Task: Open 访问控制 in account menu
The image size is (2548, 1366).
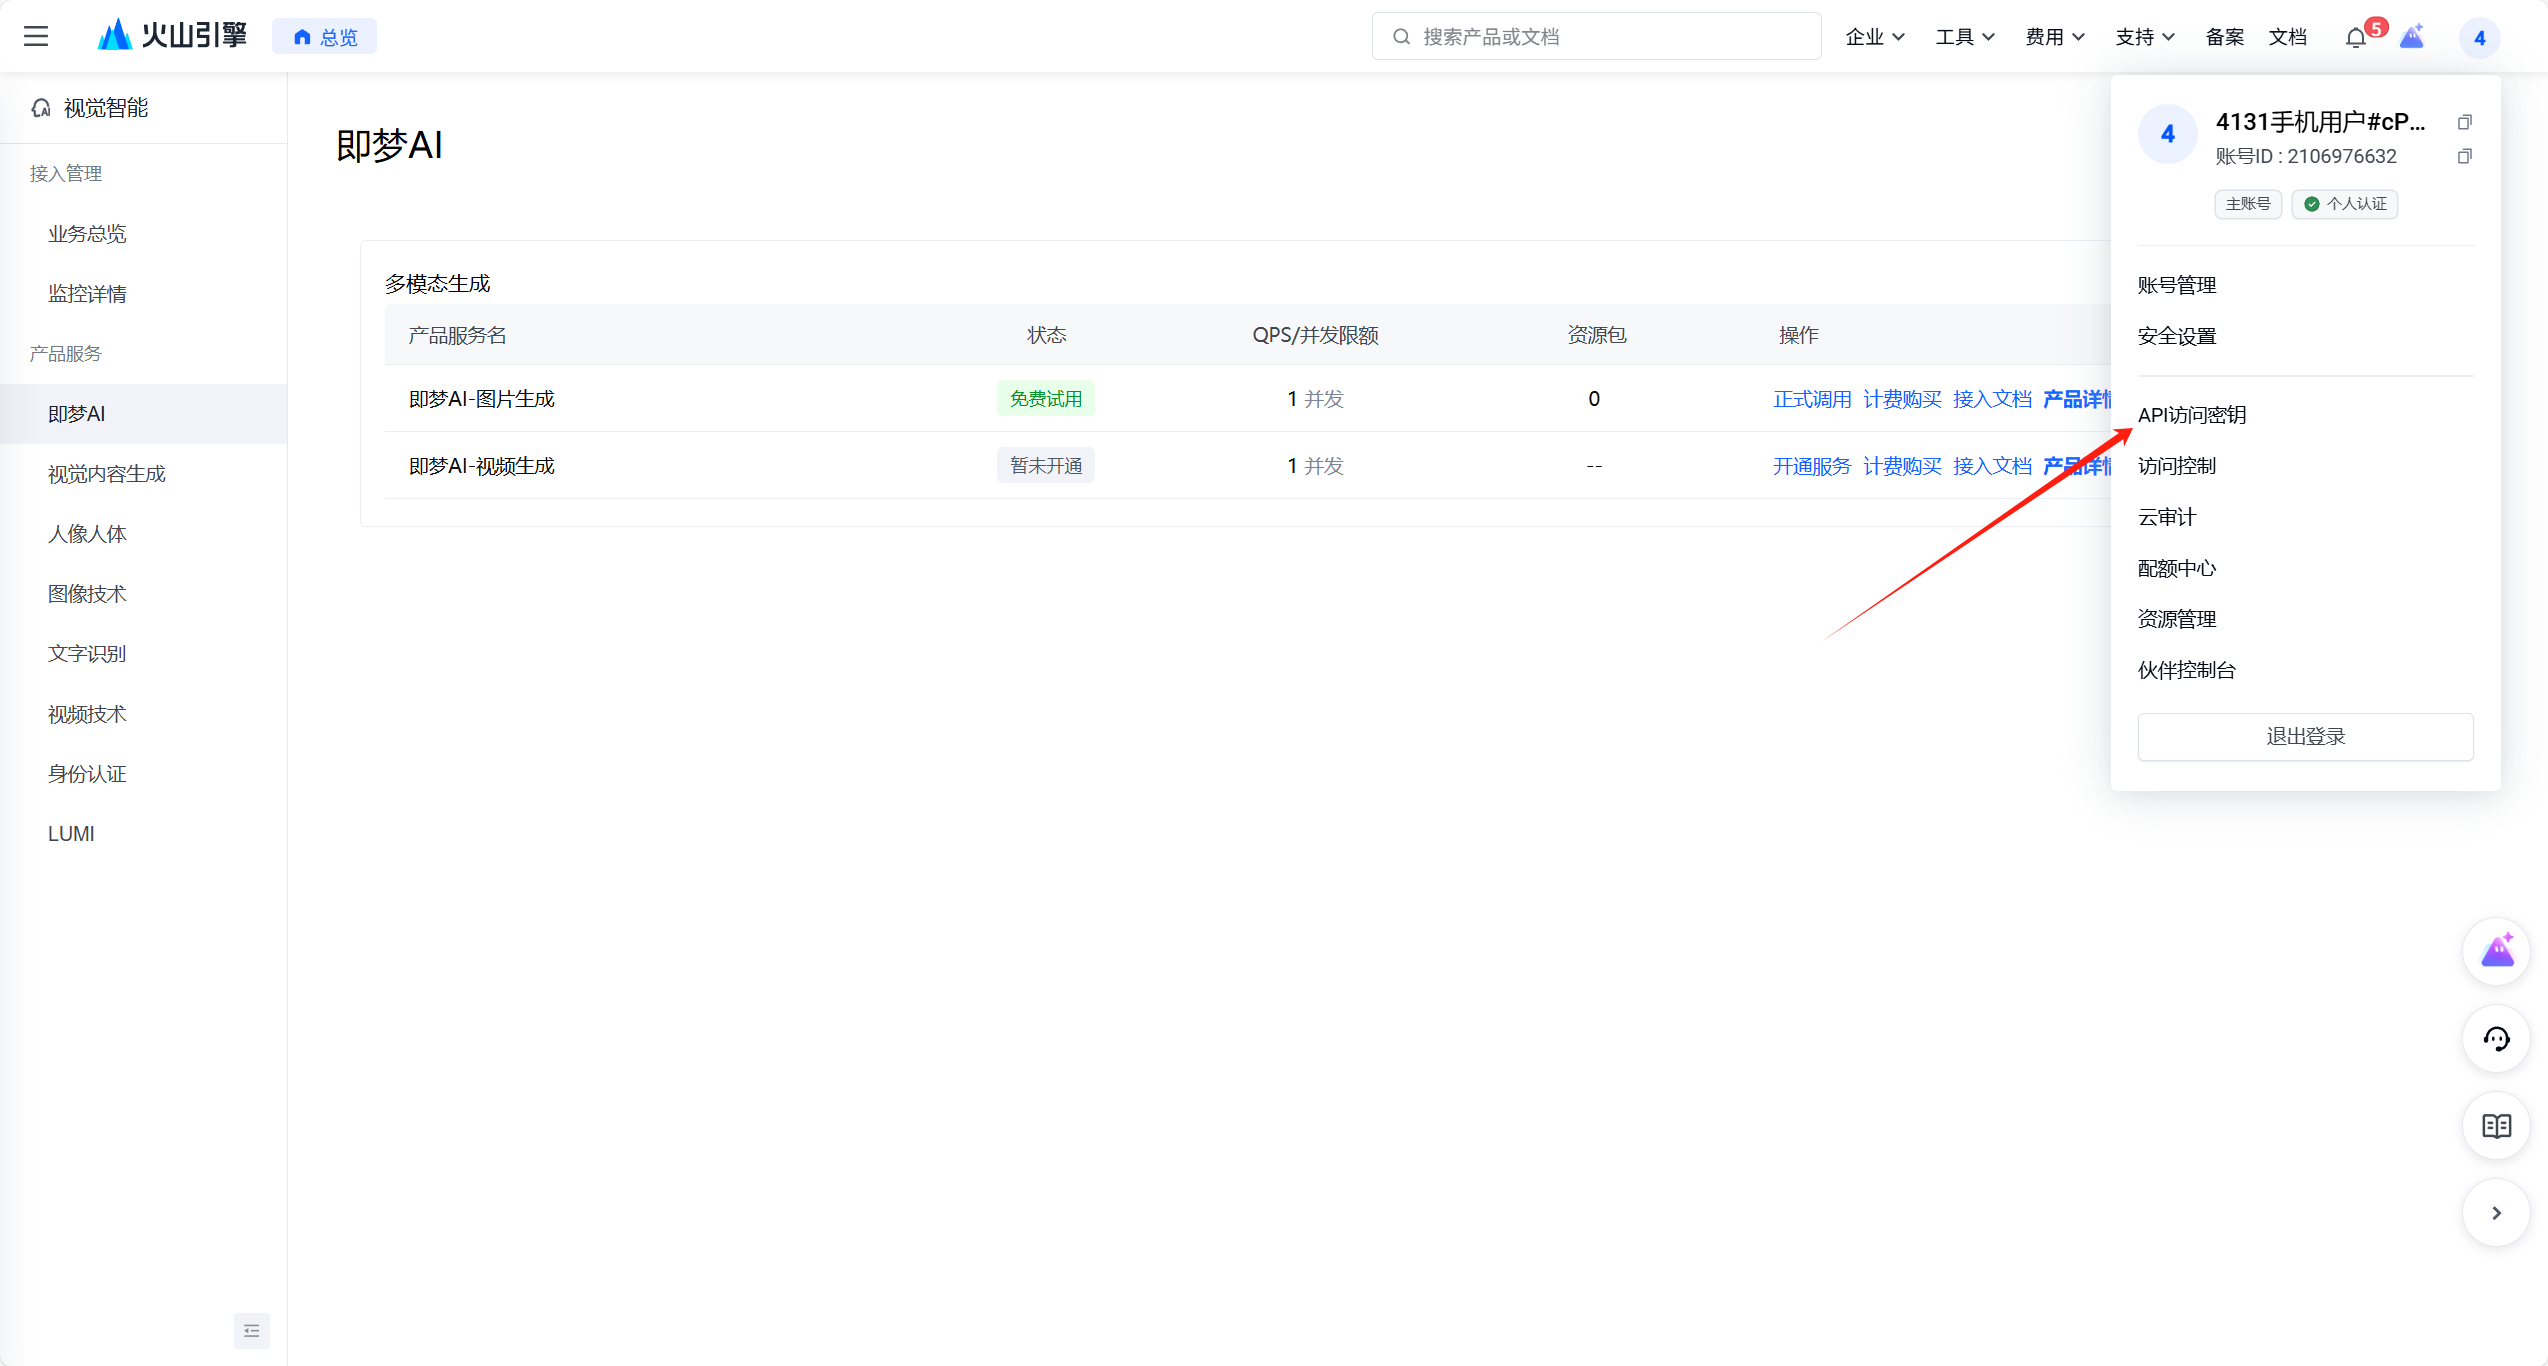Action: [x=2177, y=466]
